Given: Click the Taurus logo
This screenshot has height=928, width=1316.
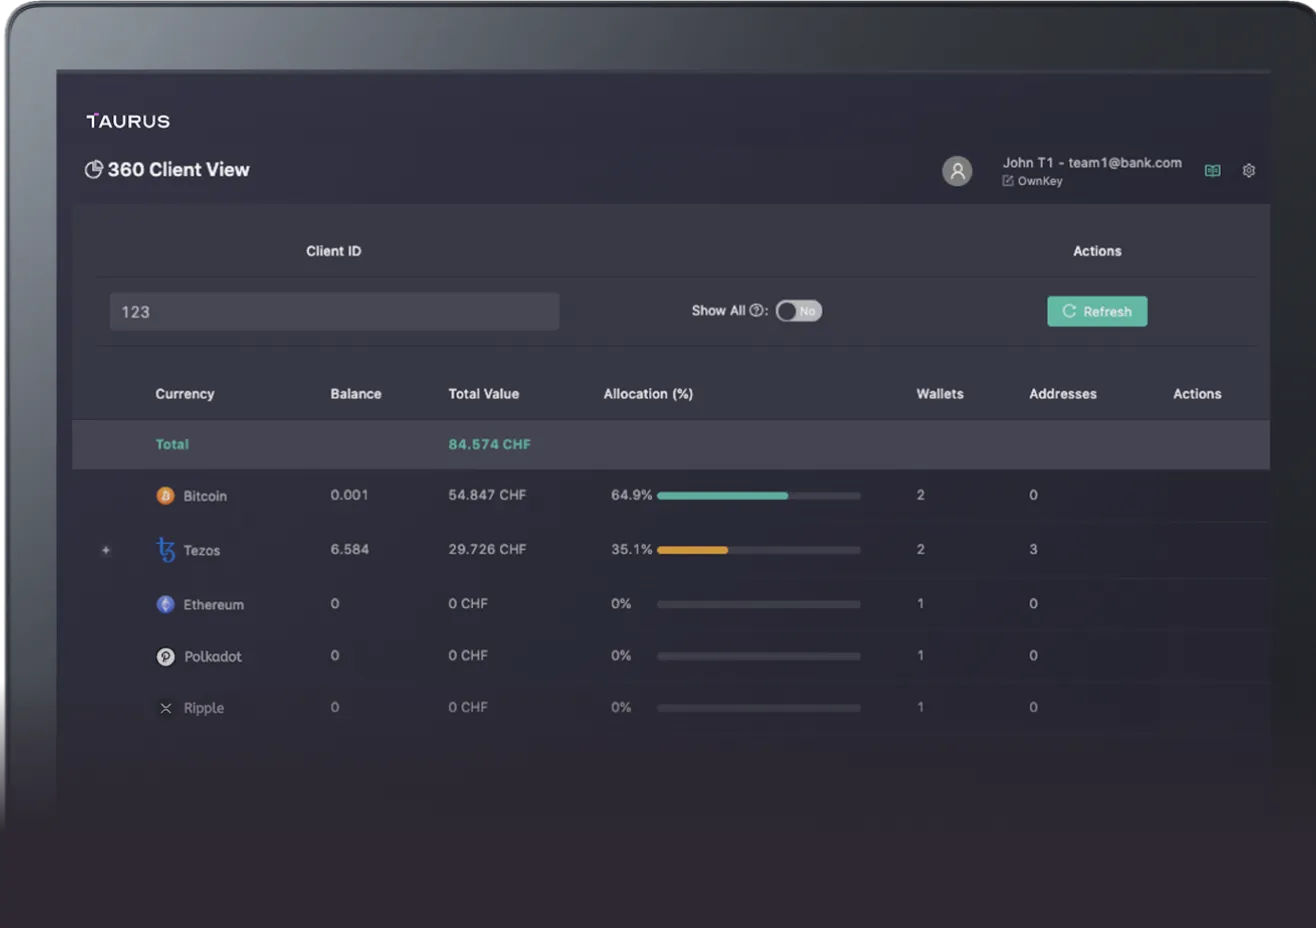Looking at the screenshot, I should pos(128,121).
